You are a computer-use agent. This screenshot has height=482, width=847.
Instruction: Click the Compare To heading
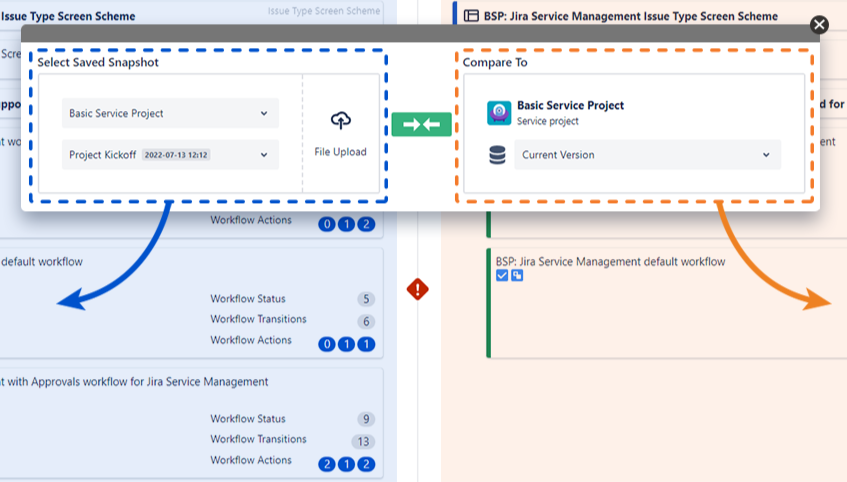coord(495,62)
